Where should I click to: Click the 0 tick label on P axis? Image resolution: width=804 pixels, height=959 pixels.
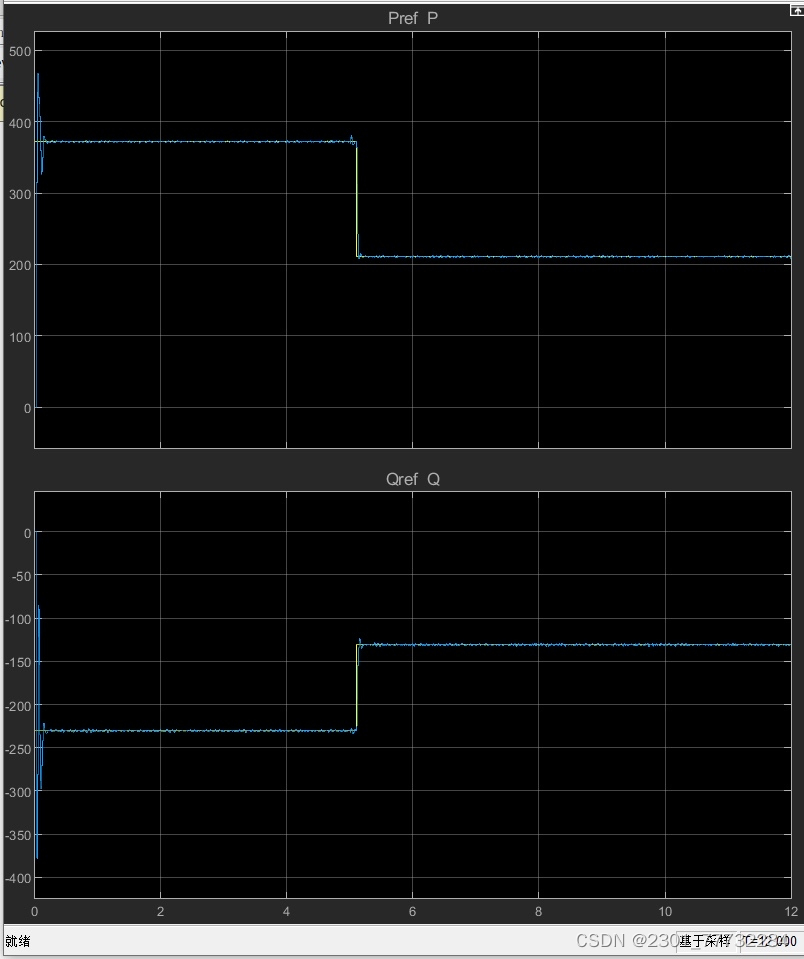click(x=28, y=408)
